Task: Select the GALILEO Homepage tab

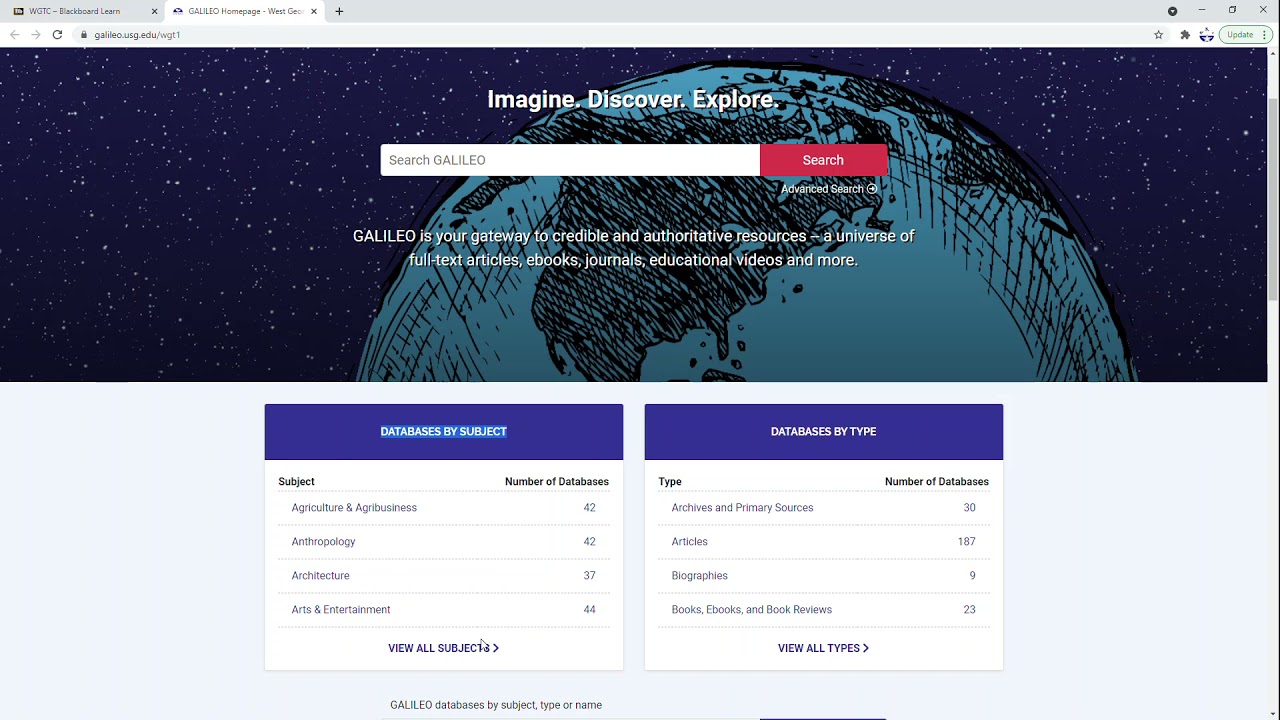Action: click(x=244, y=11)
